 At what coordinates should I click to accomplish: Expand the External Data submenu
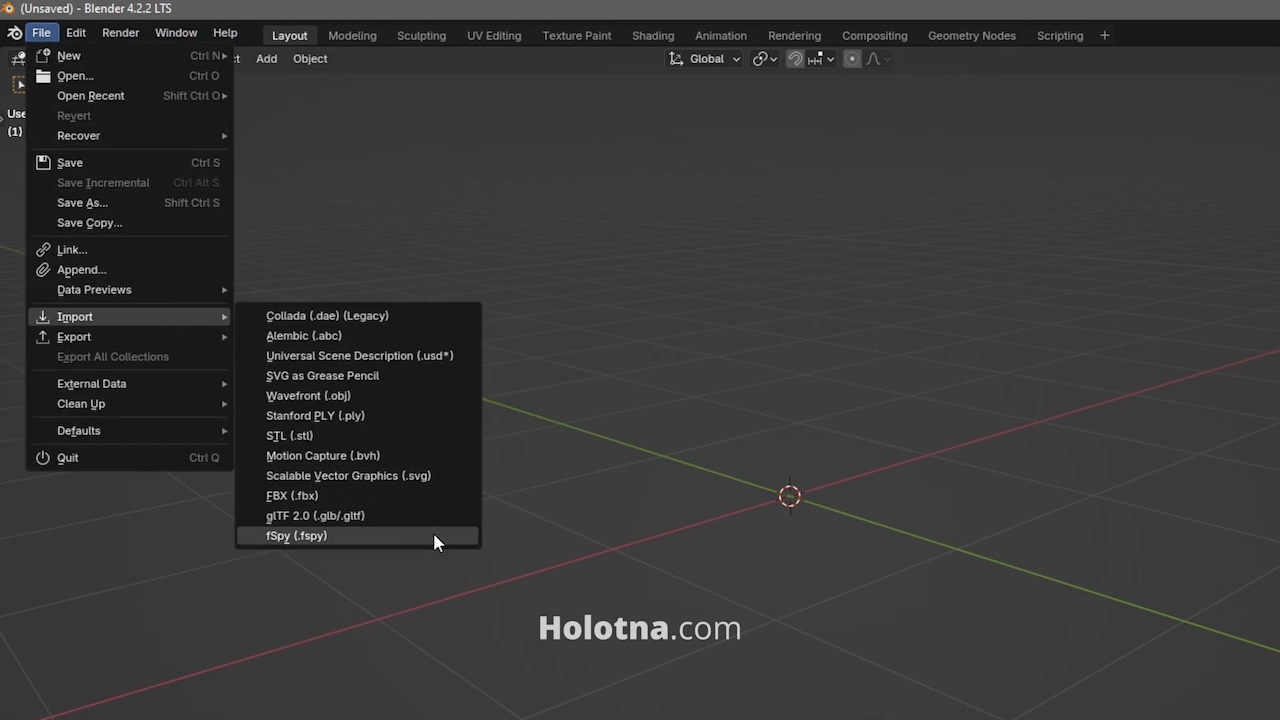[x=130, y=384]
